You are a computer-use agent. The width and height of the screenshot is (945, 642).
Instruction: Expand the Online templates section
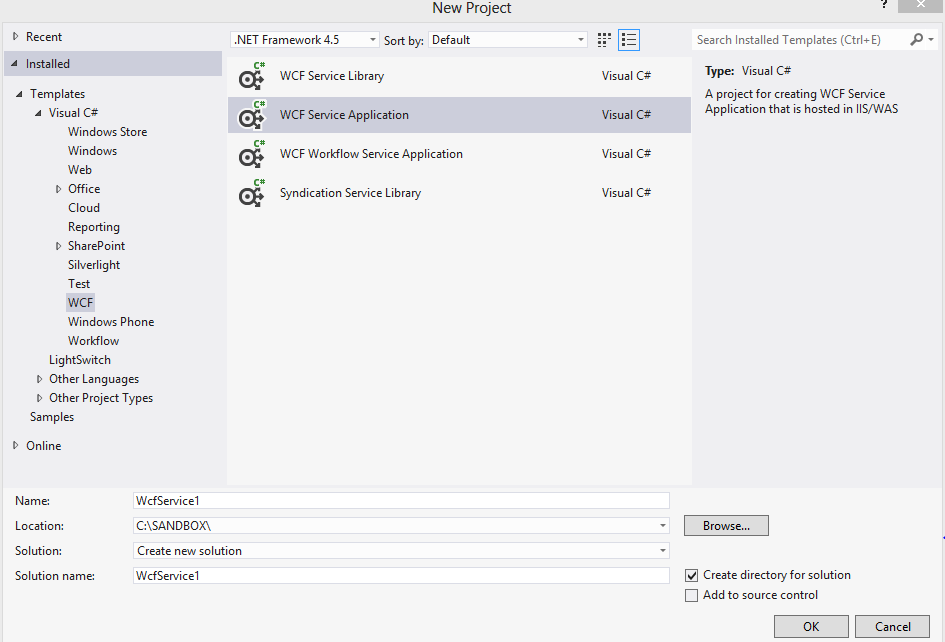[15, 446]
